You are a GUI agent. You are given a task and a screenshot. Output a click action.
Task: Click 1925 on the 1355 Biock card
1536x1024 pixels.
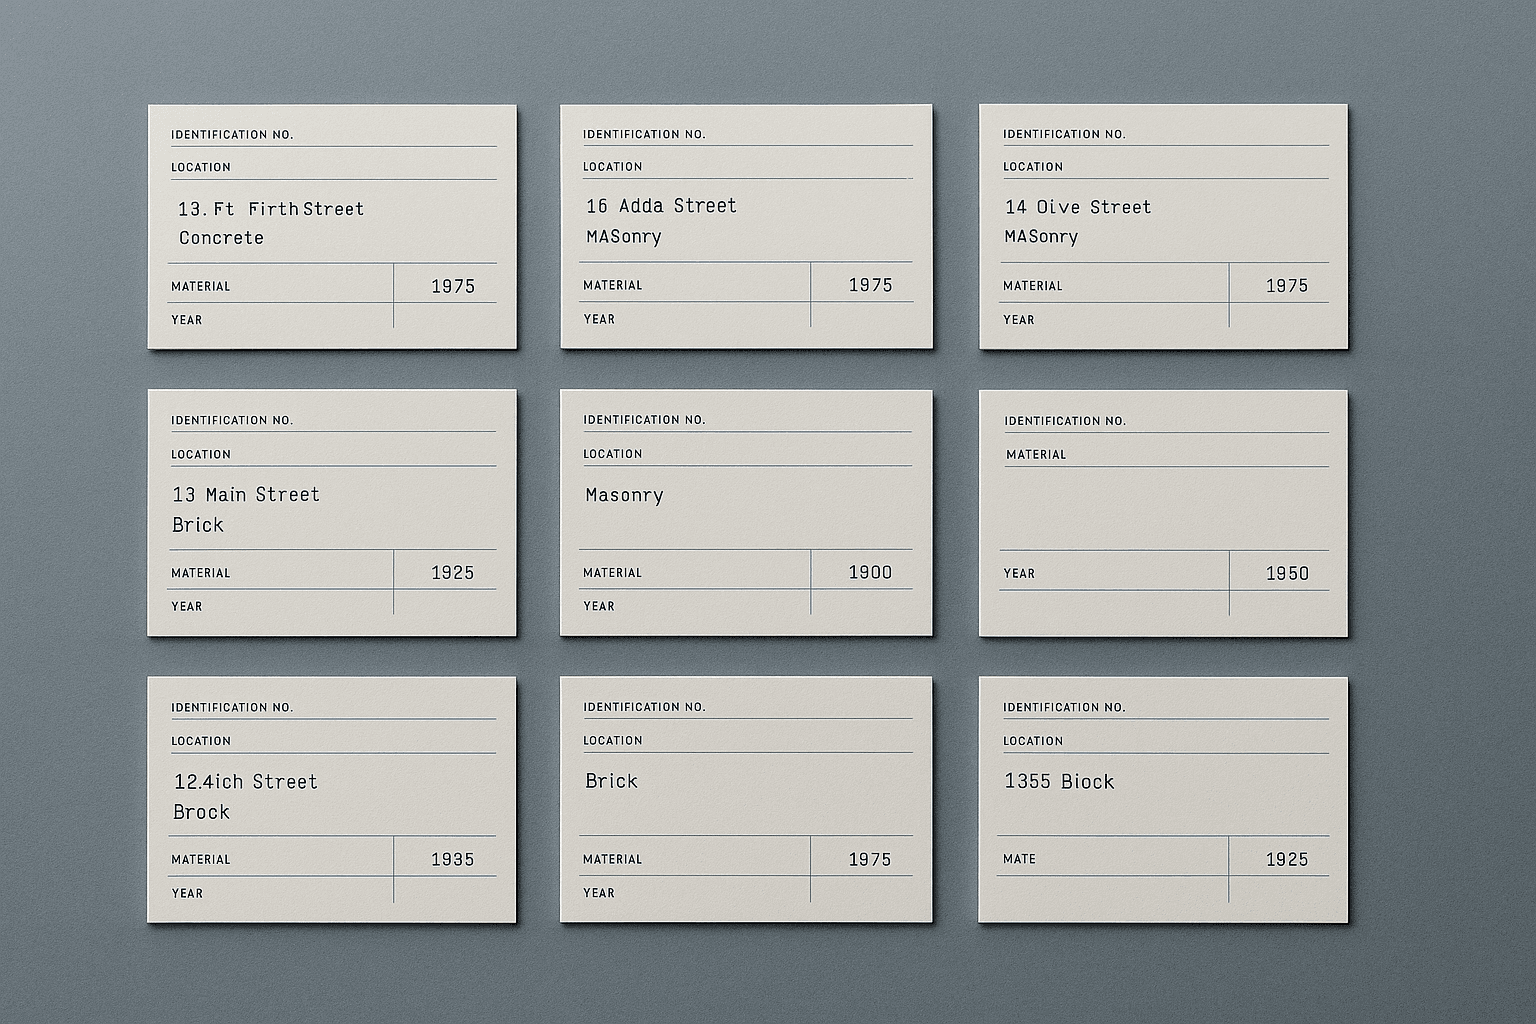tap(1287, 859)
